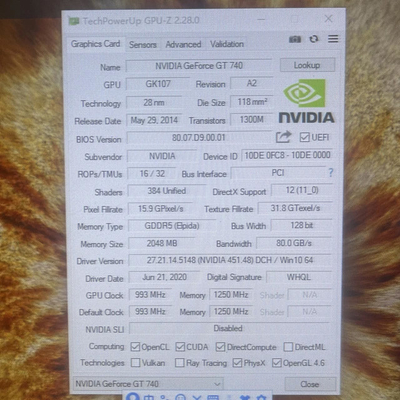Toggle the CUDA checkbox
Image resolution: width=400 pixels, height=400 pixels.
[x=180, y=347]
